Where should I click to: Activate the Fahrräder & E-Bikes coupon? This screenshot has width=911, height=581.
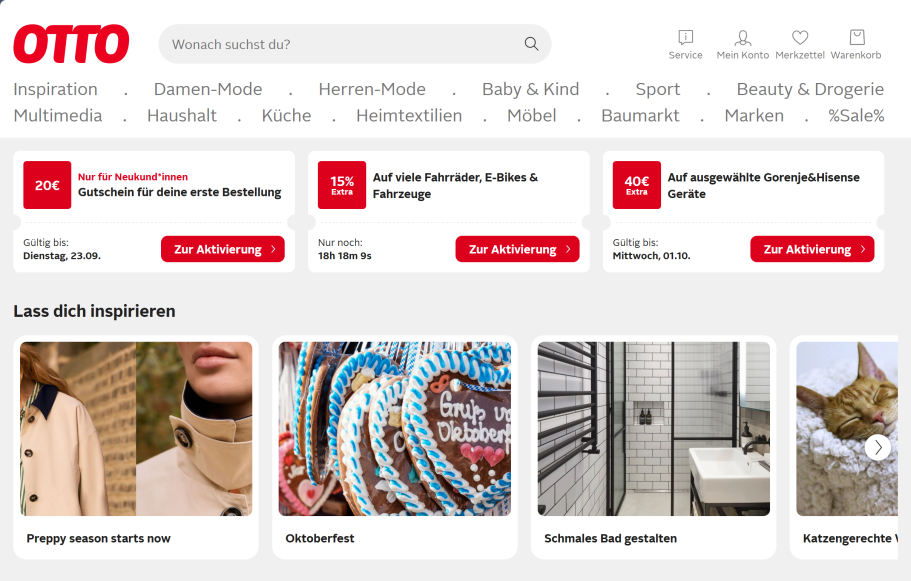pos(517,249)
